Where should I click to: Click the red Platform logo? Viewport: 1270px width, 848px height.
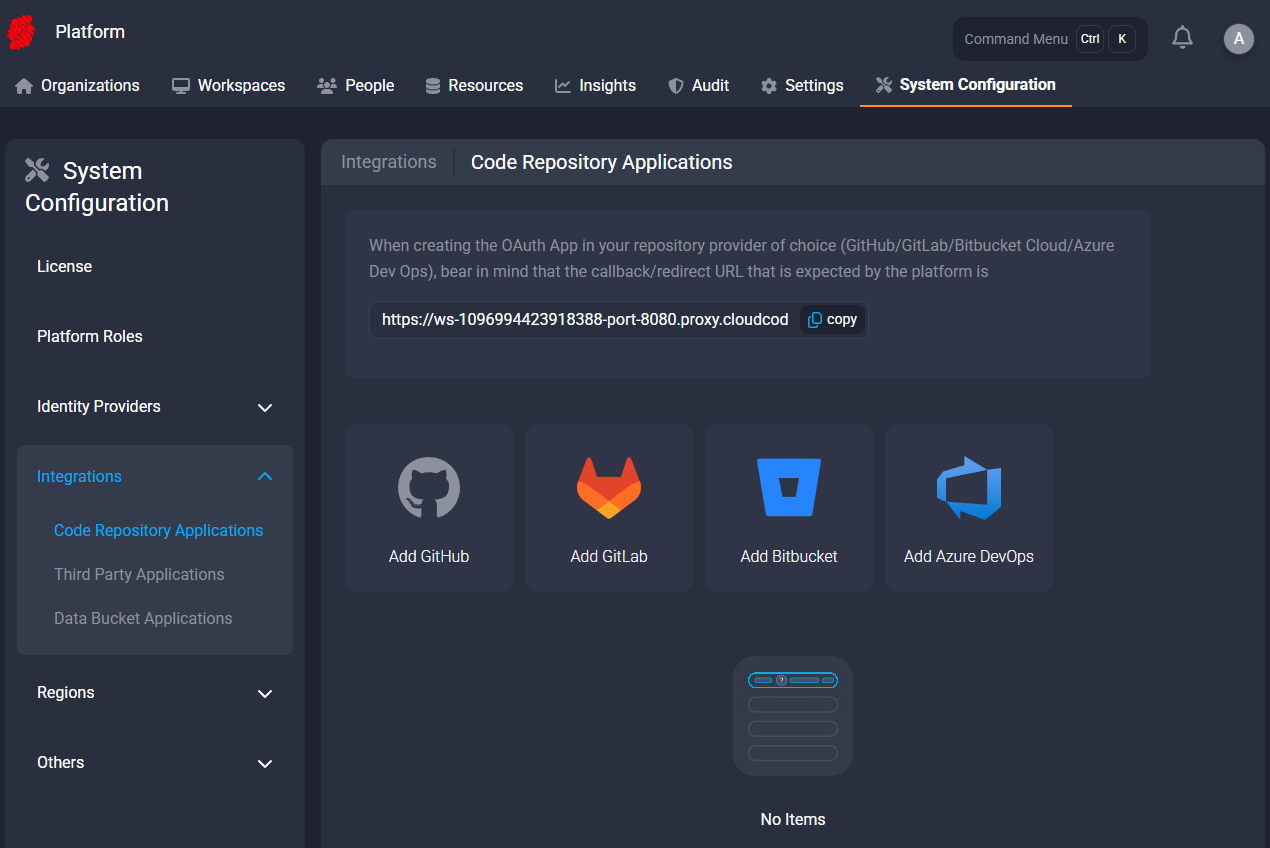point(21,33)
